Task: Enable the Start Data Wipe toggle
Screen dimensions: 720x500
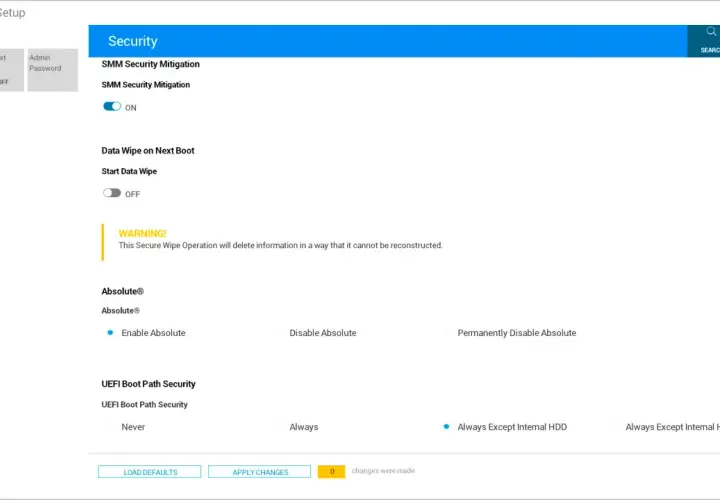Action: click(x=112, y=193)
